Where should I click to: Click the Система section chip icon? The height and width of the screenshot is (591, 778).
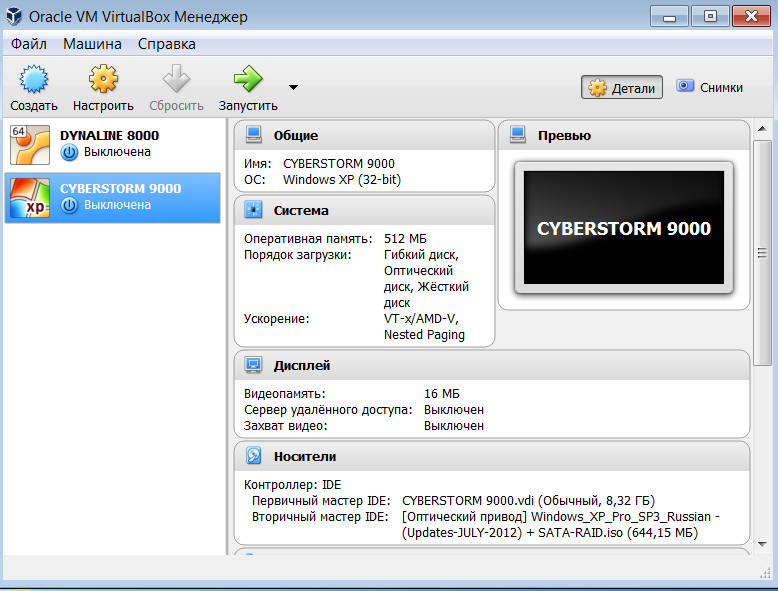254,210
